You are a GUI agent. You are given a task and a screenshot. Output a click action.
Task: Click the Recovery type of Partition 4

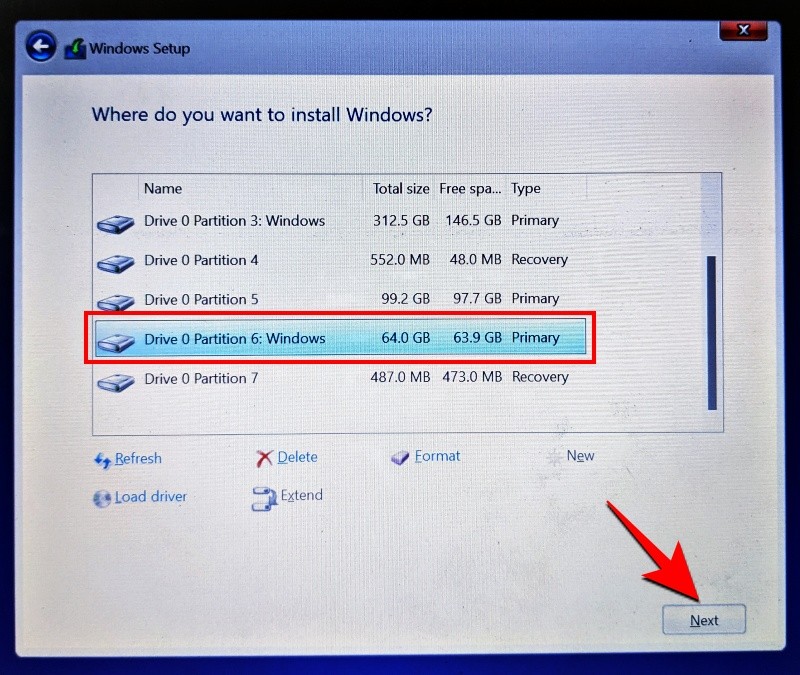539,260
